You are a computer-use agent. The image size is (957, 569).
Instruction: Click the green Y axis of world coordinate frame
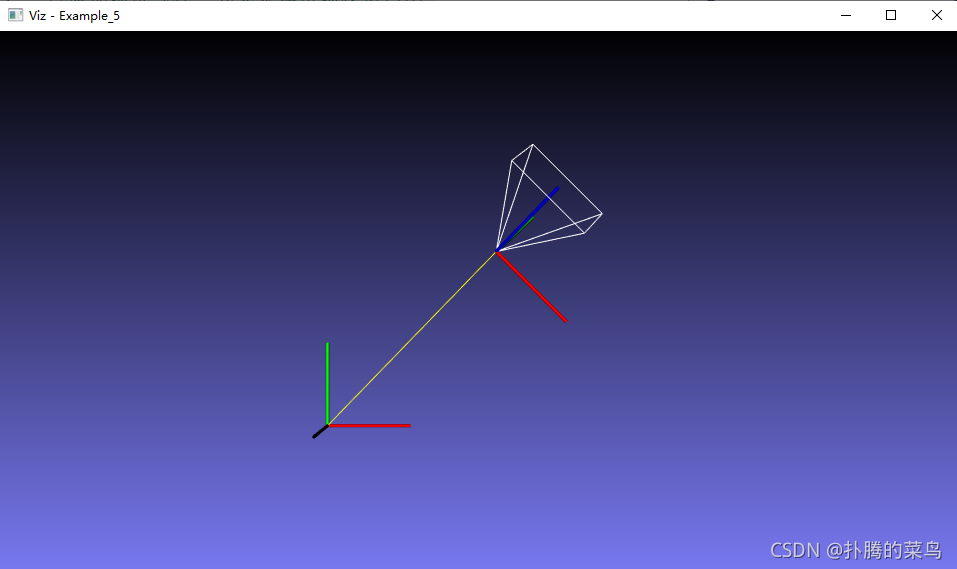(x=327, y=383)
